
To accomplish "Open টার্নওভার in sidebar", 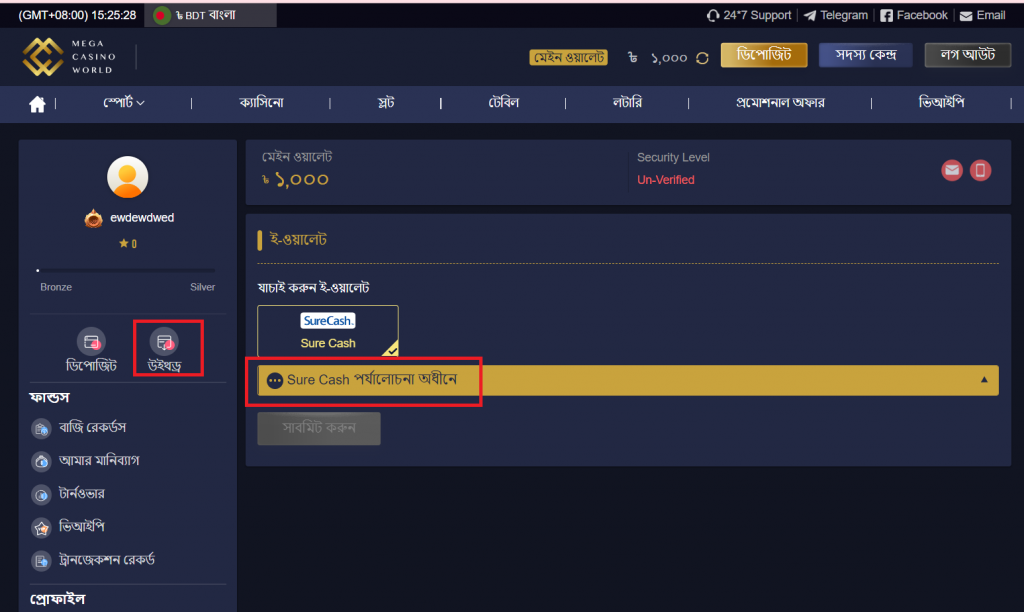I will click(68, 494).
